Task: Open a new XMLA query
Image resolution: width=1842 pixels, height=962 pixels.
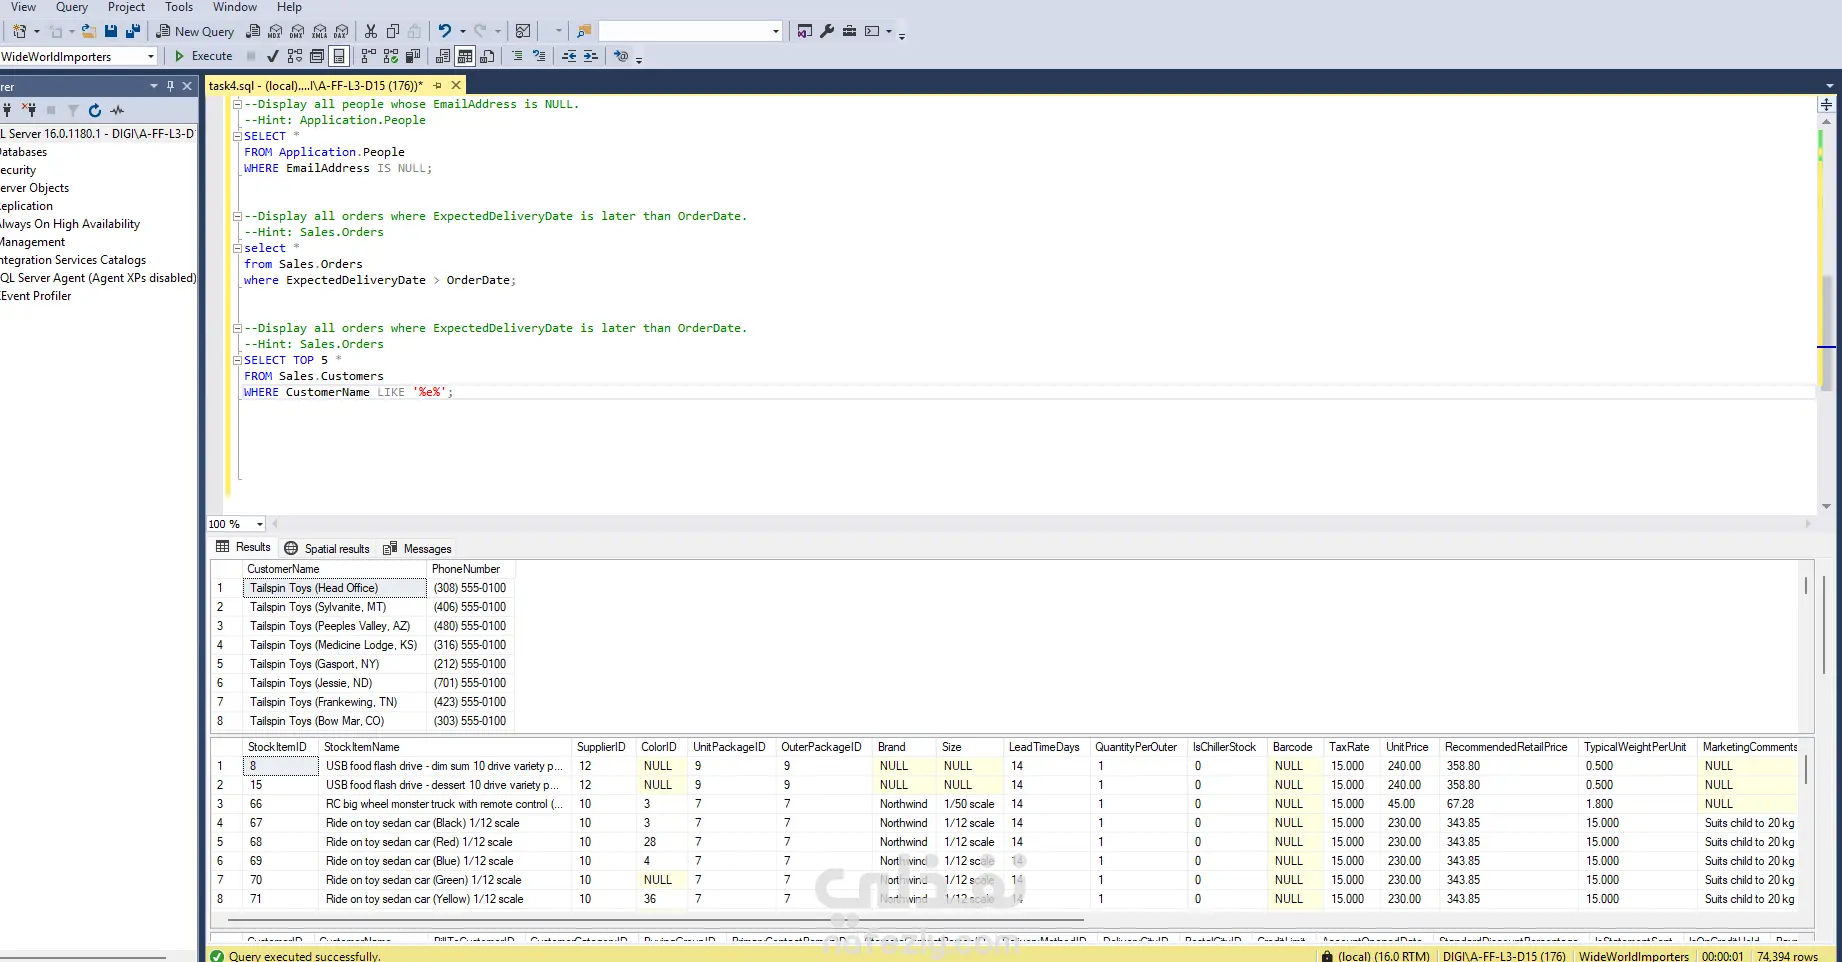Action: point(319,31)
